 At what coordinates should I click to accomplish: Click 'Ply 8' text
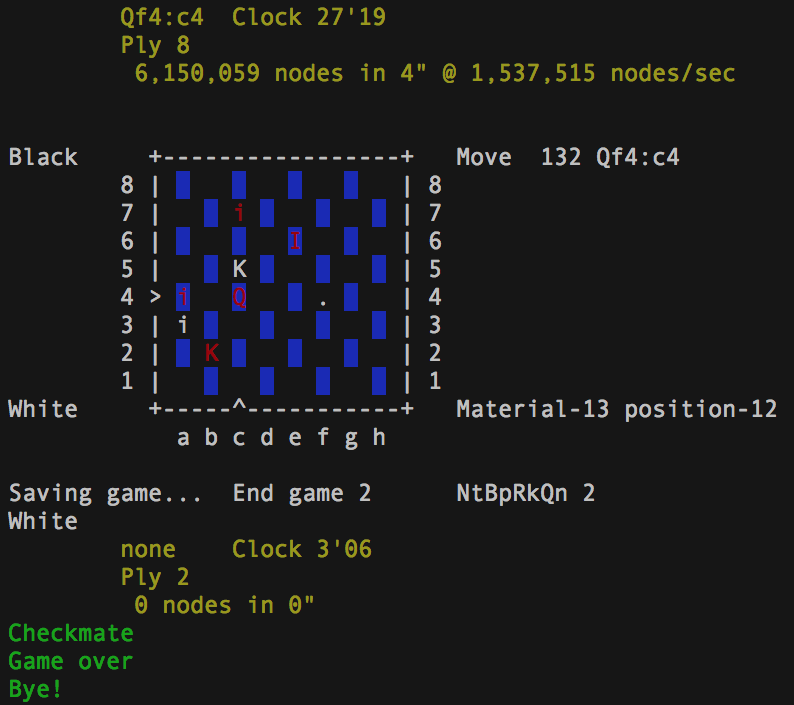coord(155,45)
